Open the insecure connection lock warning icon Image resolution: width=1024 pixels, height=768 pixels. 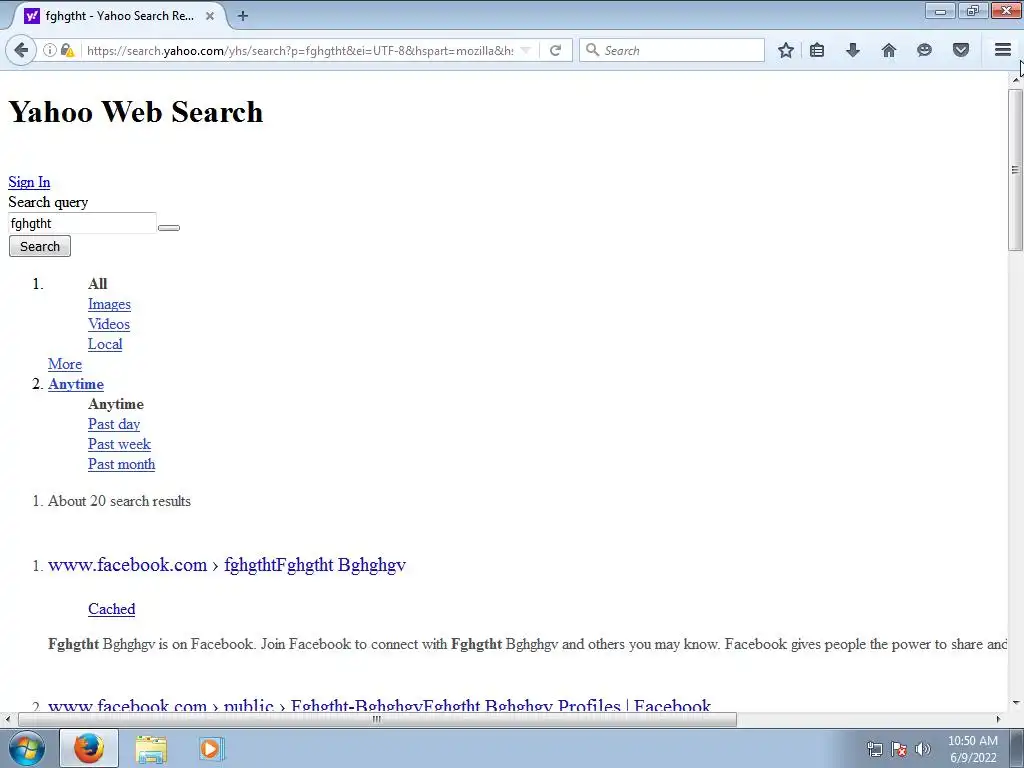(x=67, y=50)
